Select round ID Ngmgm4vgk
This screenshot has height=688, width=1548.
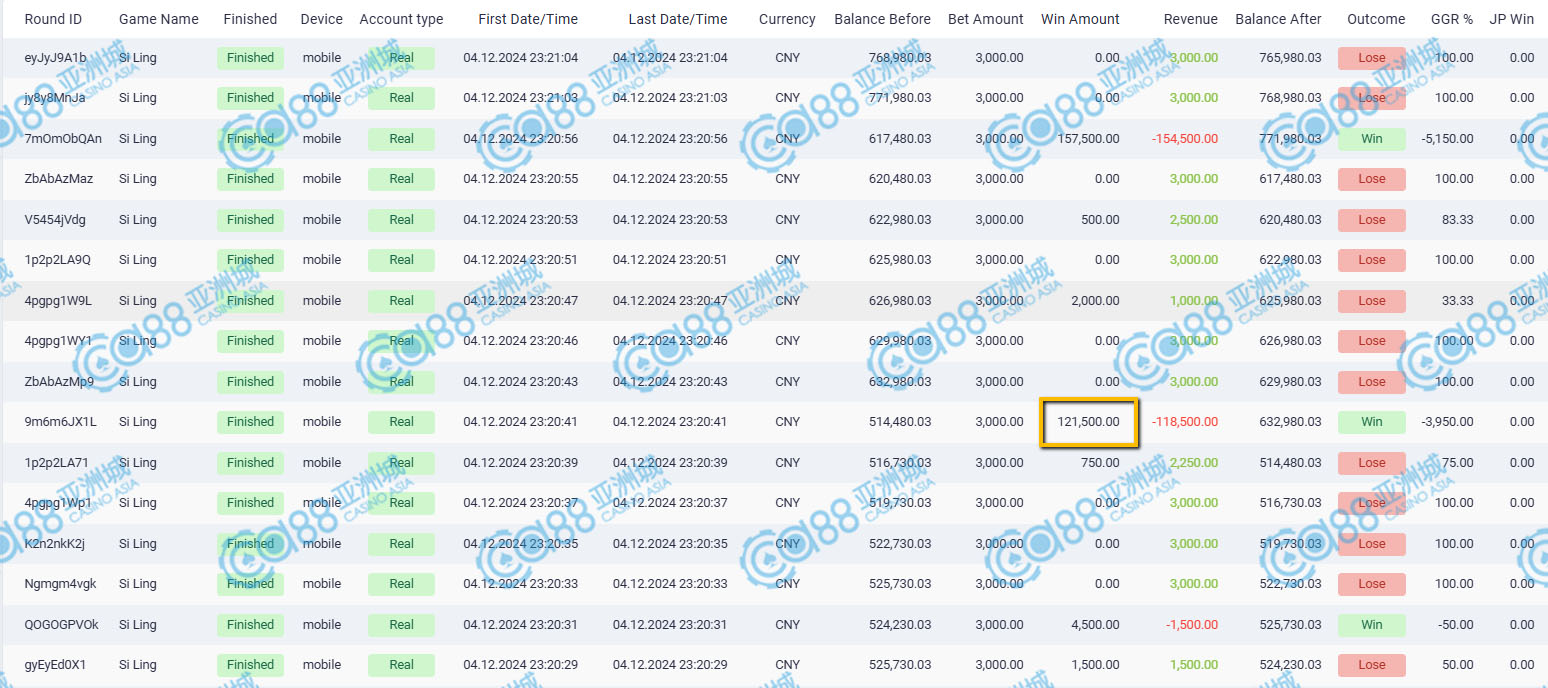60,584
